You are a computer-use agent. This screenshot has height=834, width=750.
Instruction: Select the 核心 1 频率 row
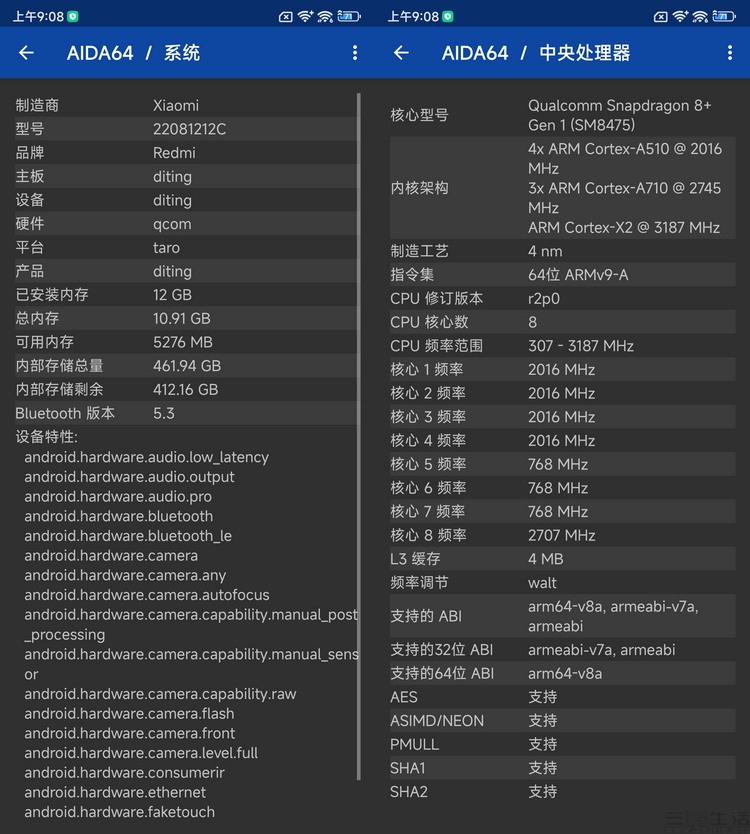tap(563, 369)
